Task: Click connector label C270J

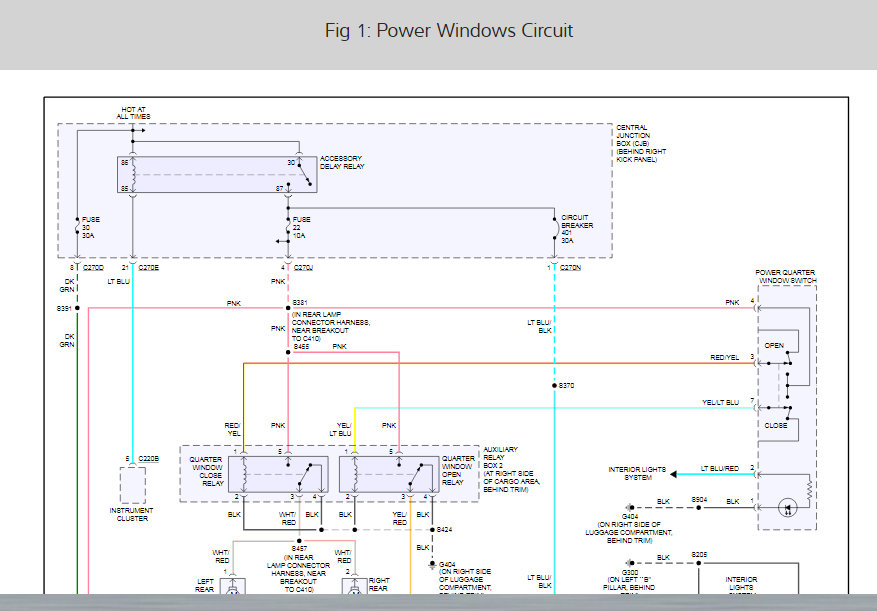Action: (x=303, y=268)
